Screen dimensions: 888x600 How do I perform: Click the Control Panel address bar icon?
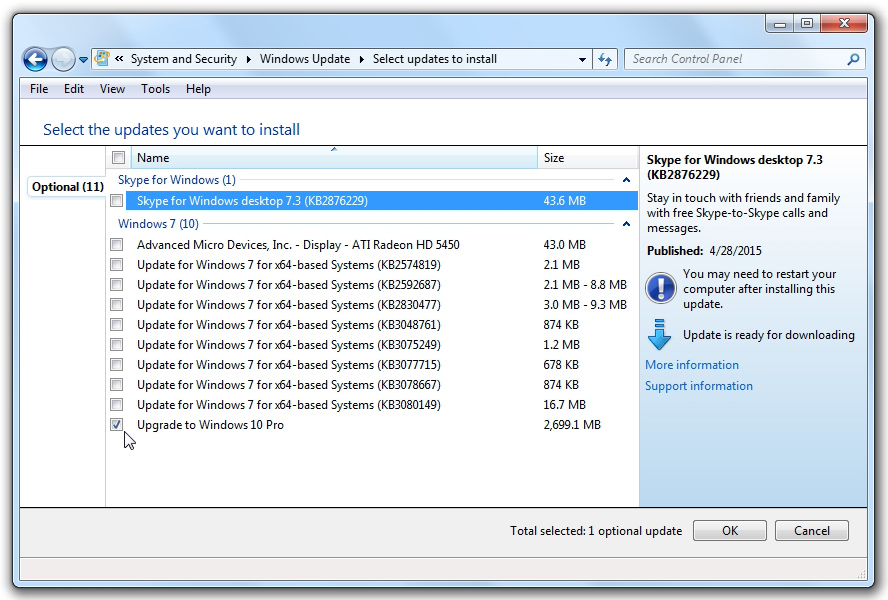102,58
